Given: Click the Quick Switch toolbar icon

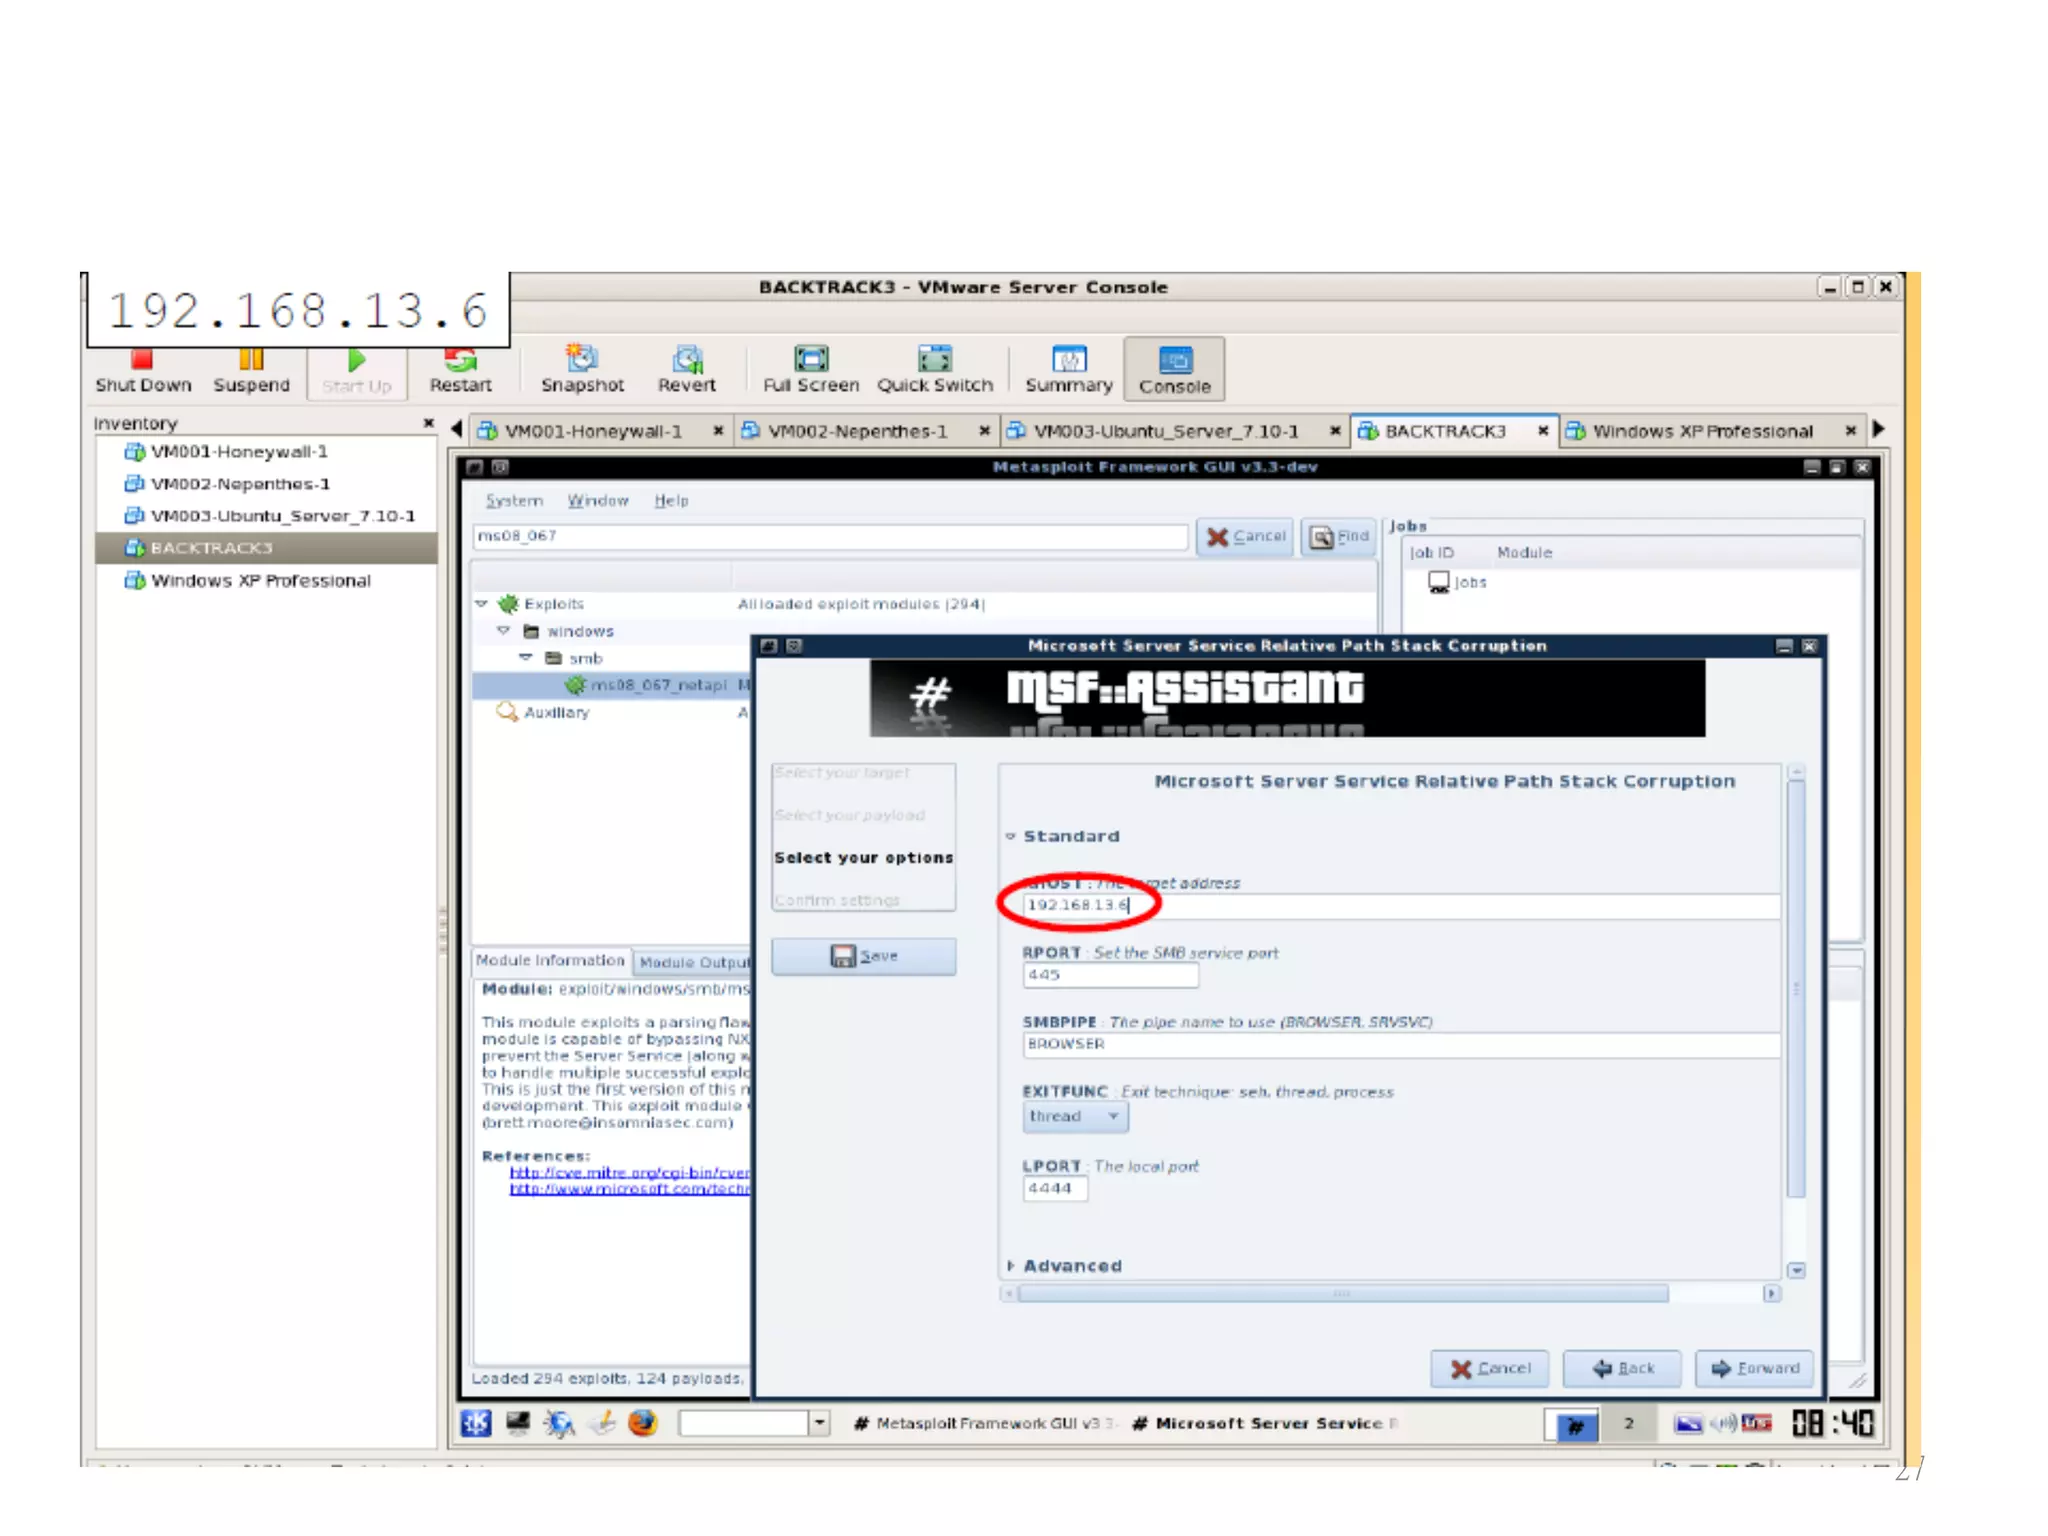Looking at the screenshot, I should (934, 368).
